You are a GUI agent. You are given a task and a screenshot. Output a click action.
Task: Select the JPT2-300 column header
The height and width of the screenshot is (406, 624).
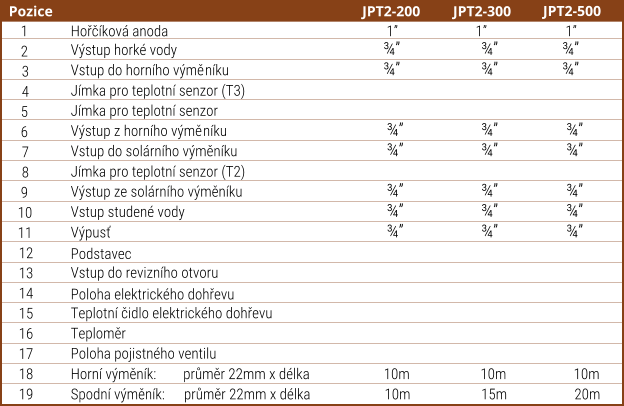[482, 11]
